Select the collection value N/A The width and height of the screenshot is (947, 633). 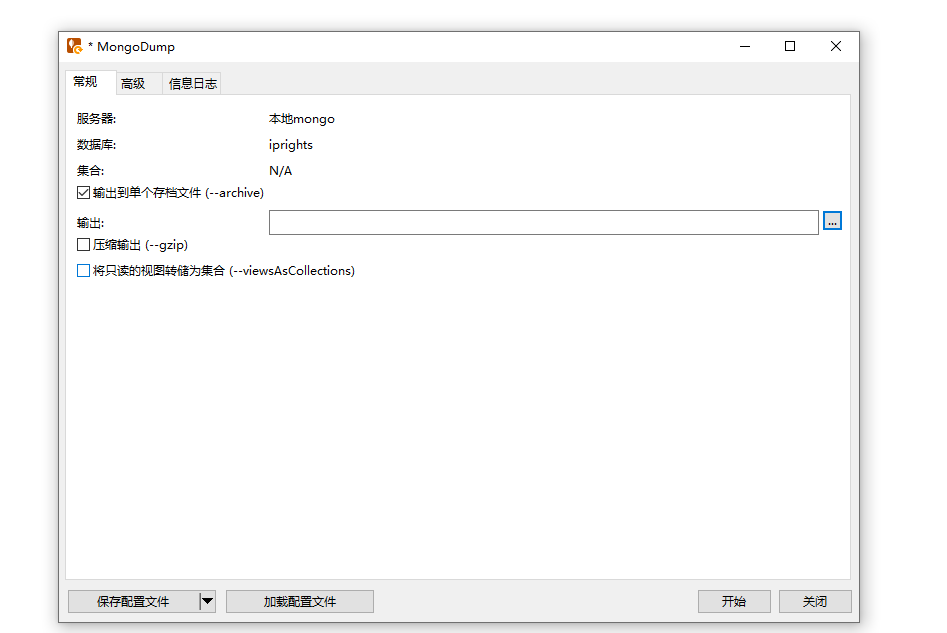point(280,171)
